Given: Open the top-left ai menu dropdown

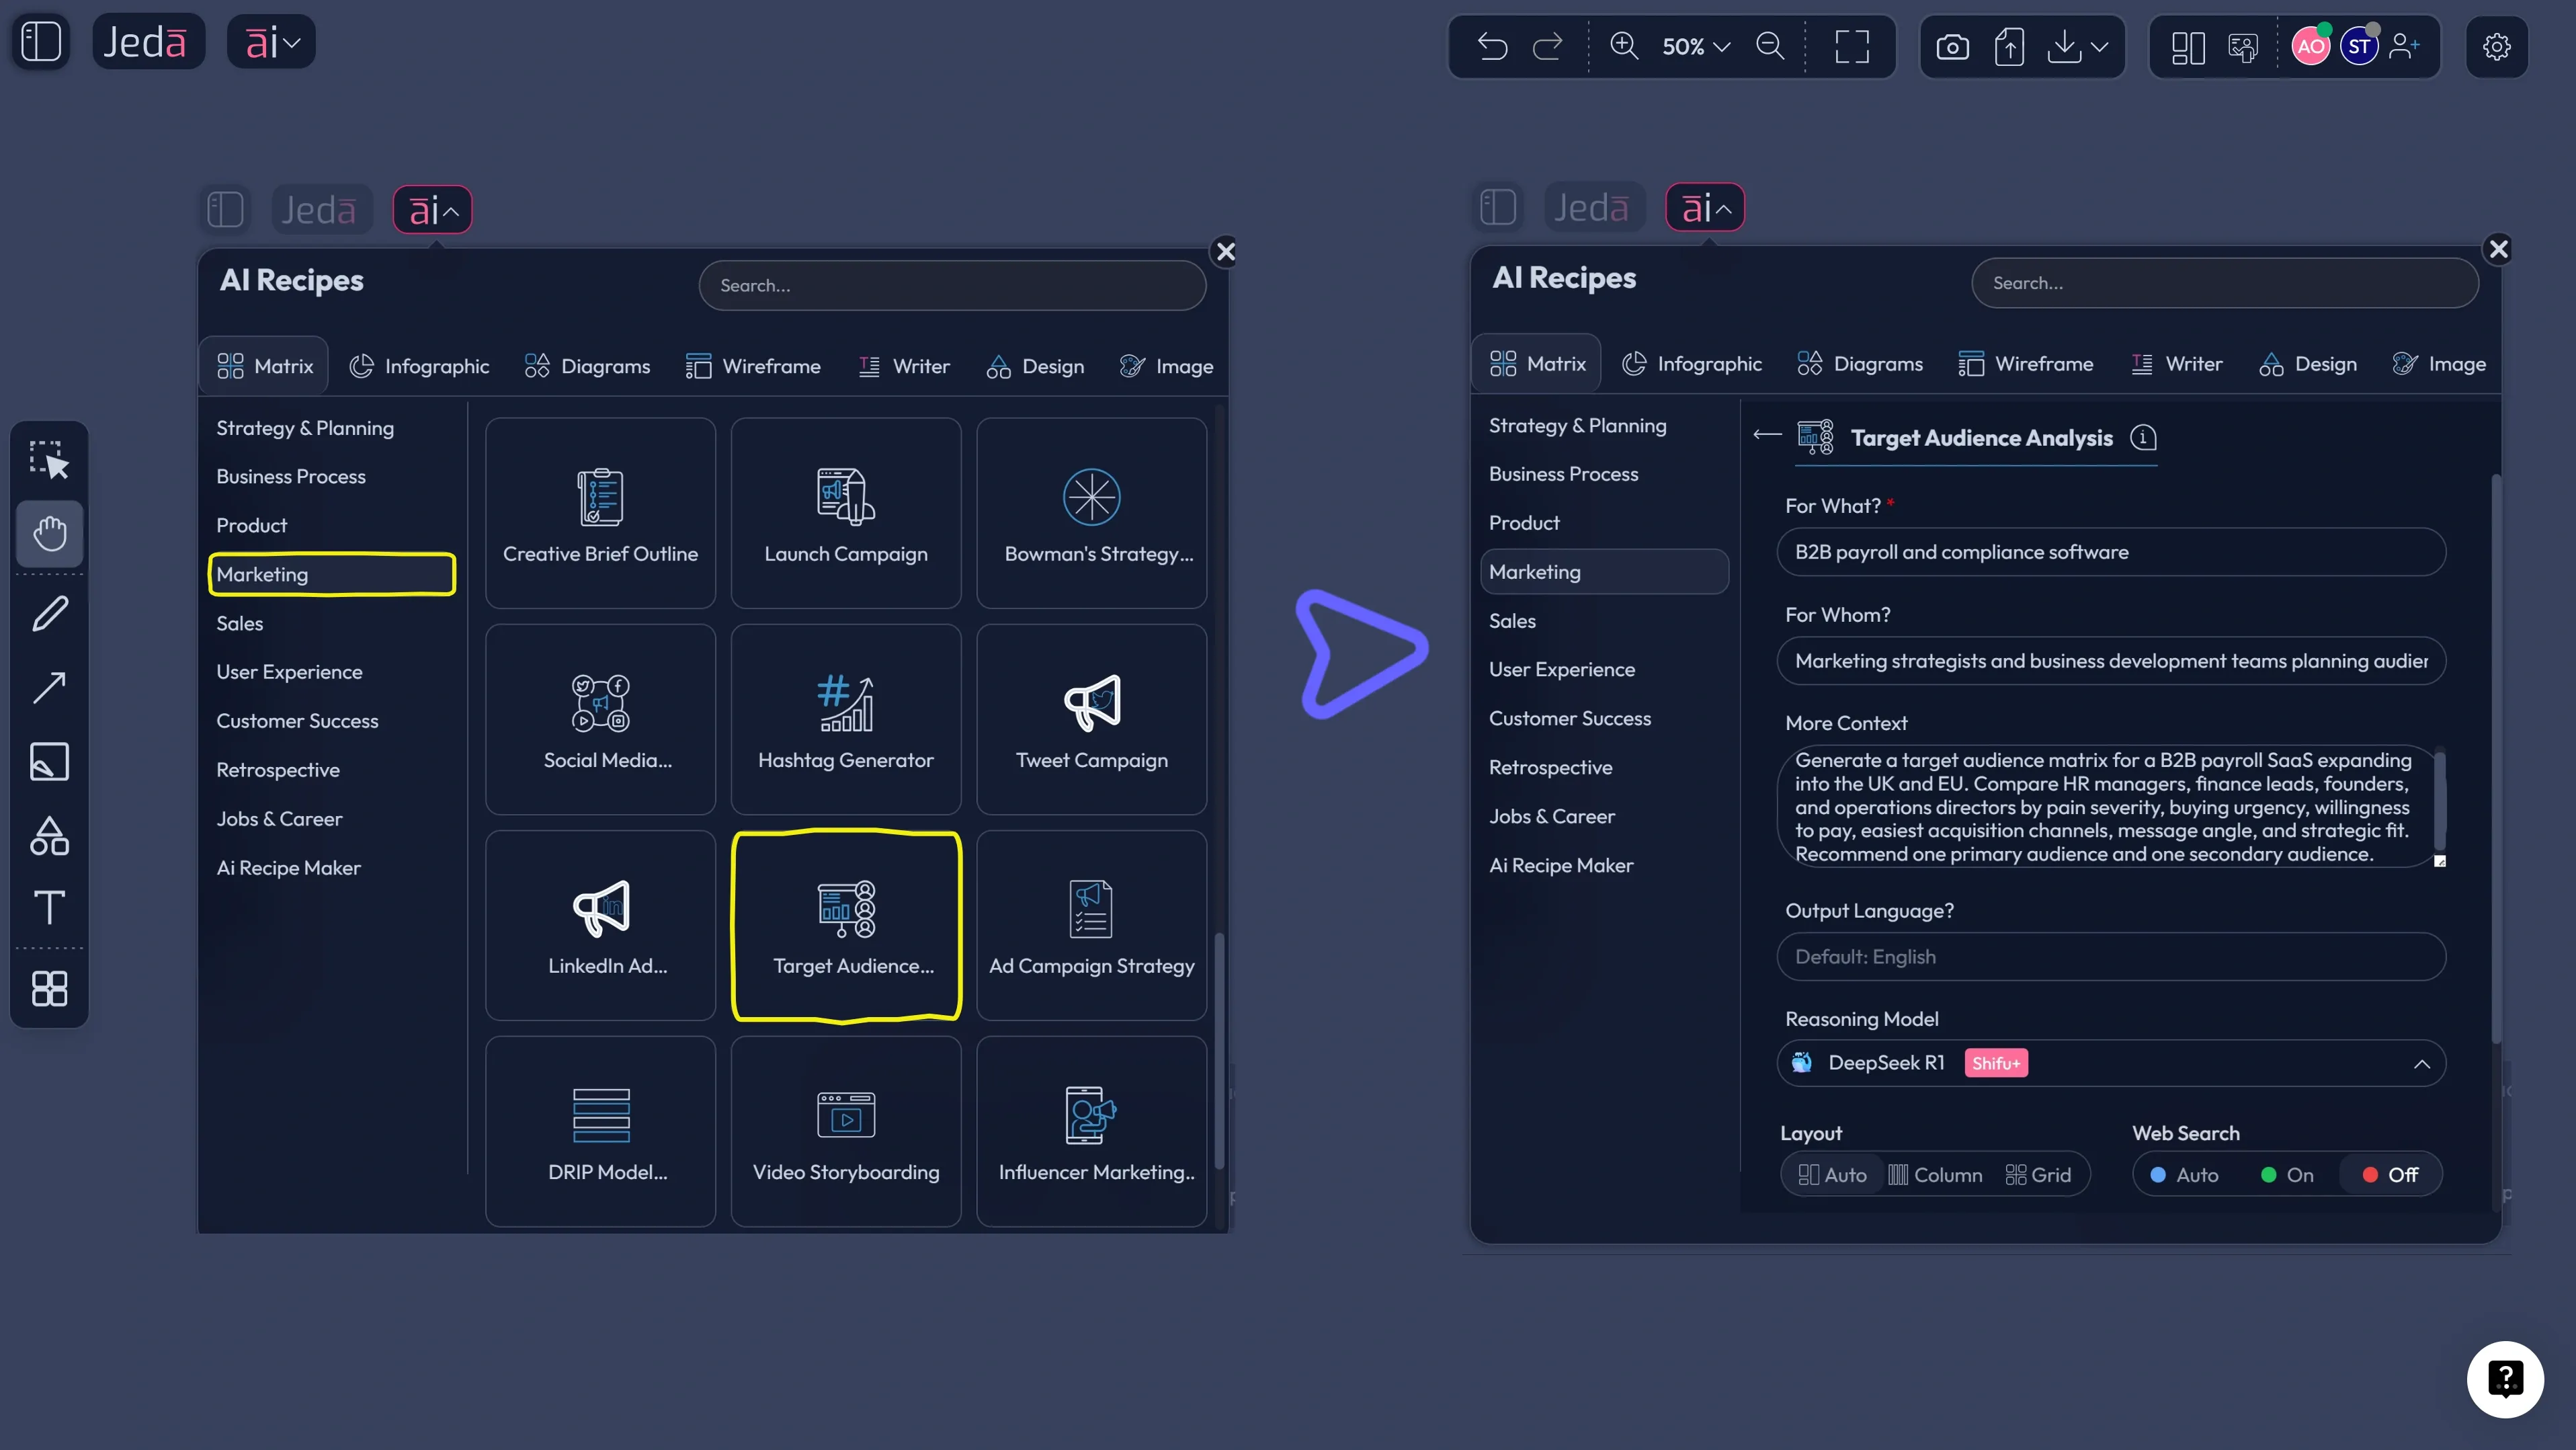Looking at the screenshot, I should [272, 42].
